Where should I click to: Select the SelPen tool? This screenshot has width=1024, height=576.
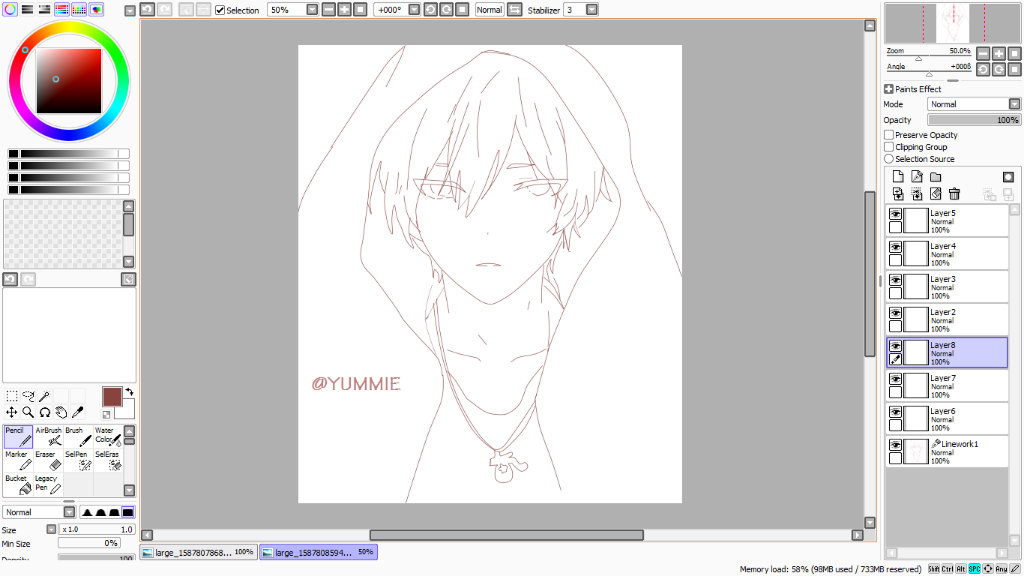78,460
